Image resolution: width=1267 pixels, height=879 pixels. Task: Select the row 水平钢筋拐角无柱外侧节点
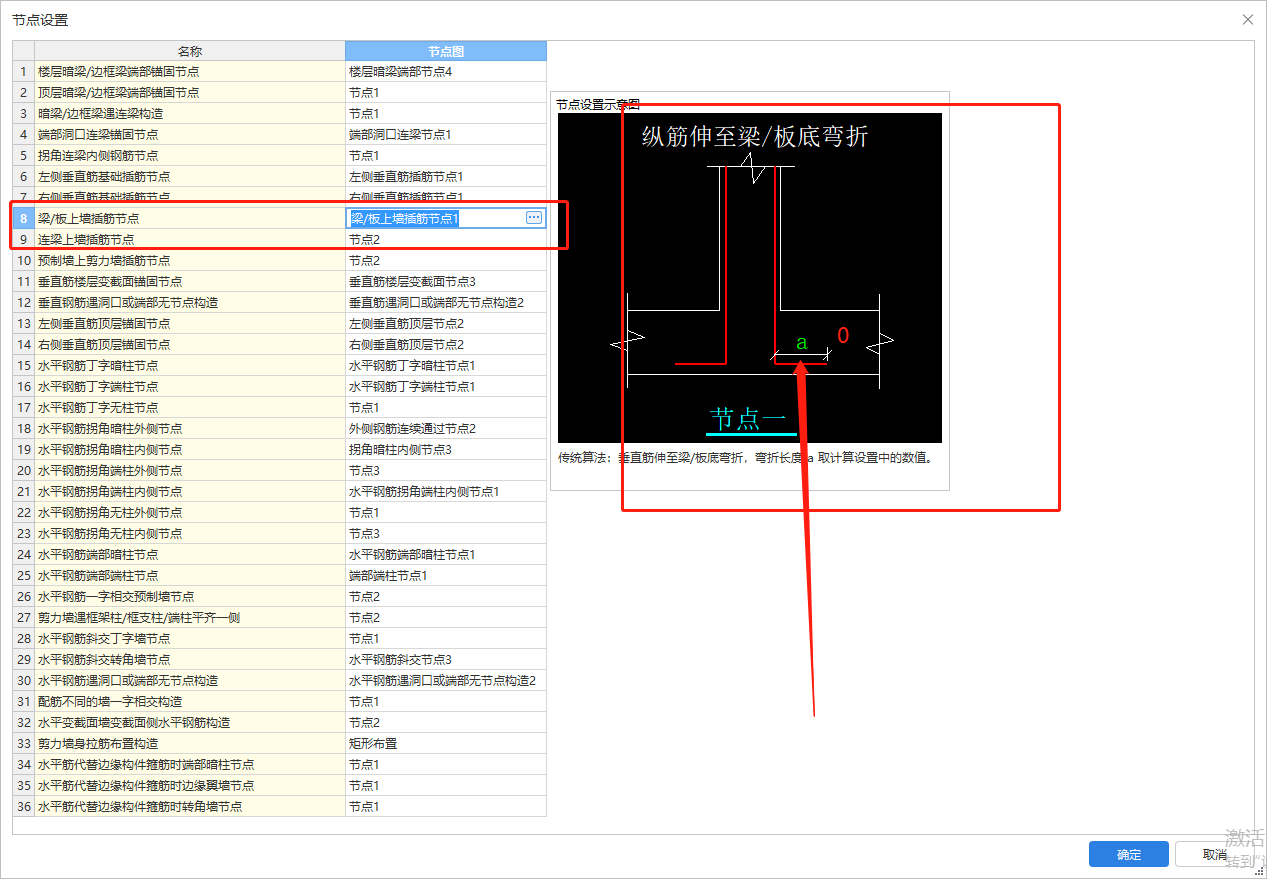280,512
